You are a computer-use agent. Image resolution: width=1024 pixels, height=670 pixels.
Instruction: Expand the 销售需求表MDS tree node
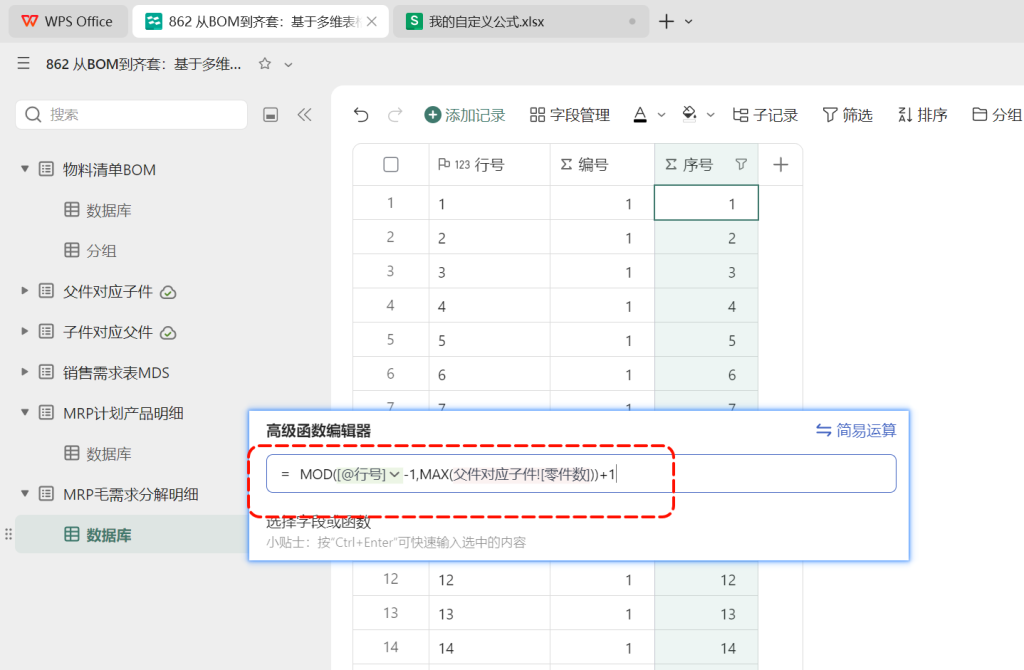(25, 372)
